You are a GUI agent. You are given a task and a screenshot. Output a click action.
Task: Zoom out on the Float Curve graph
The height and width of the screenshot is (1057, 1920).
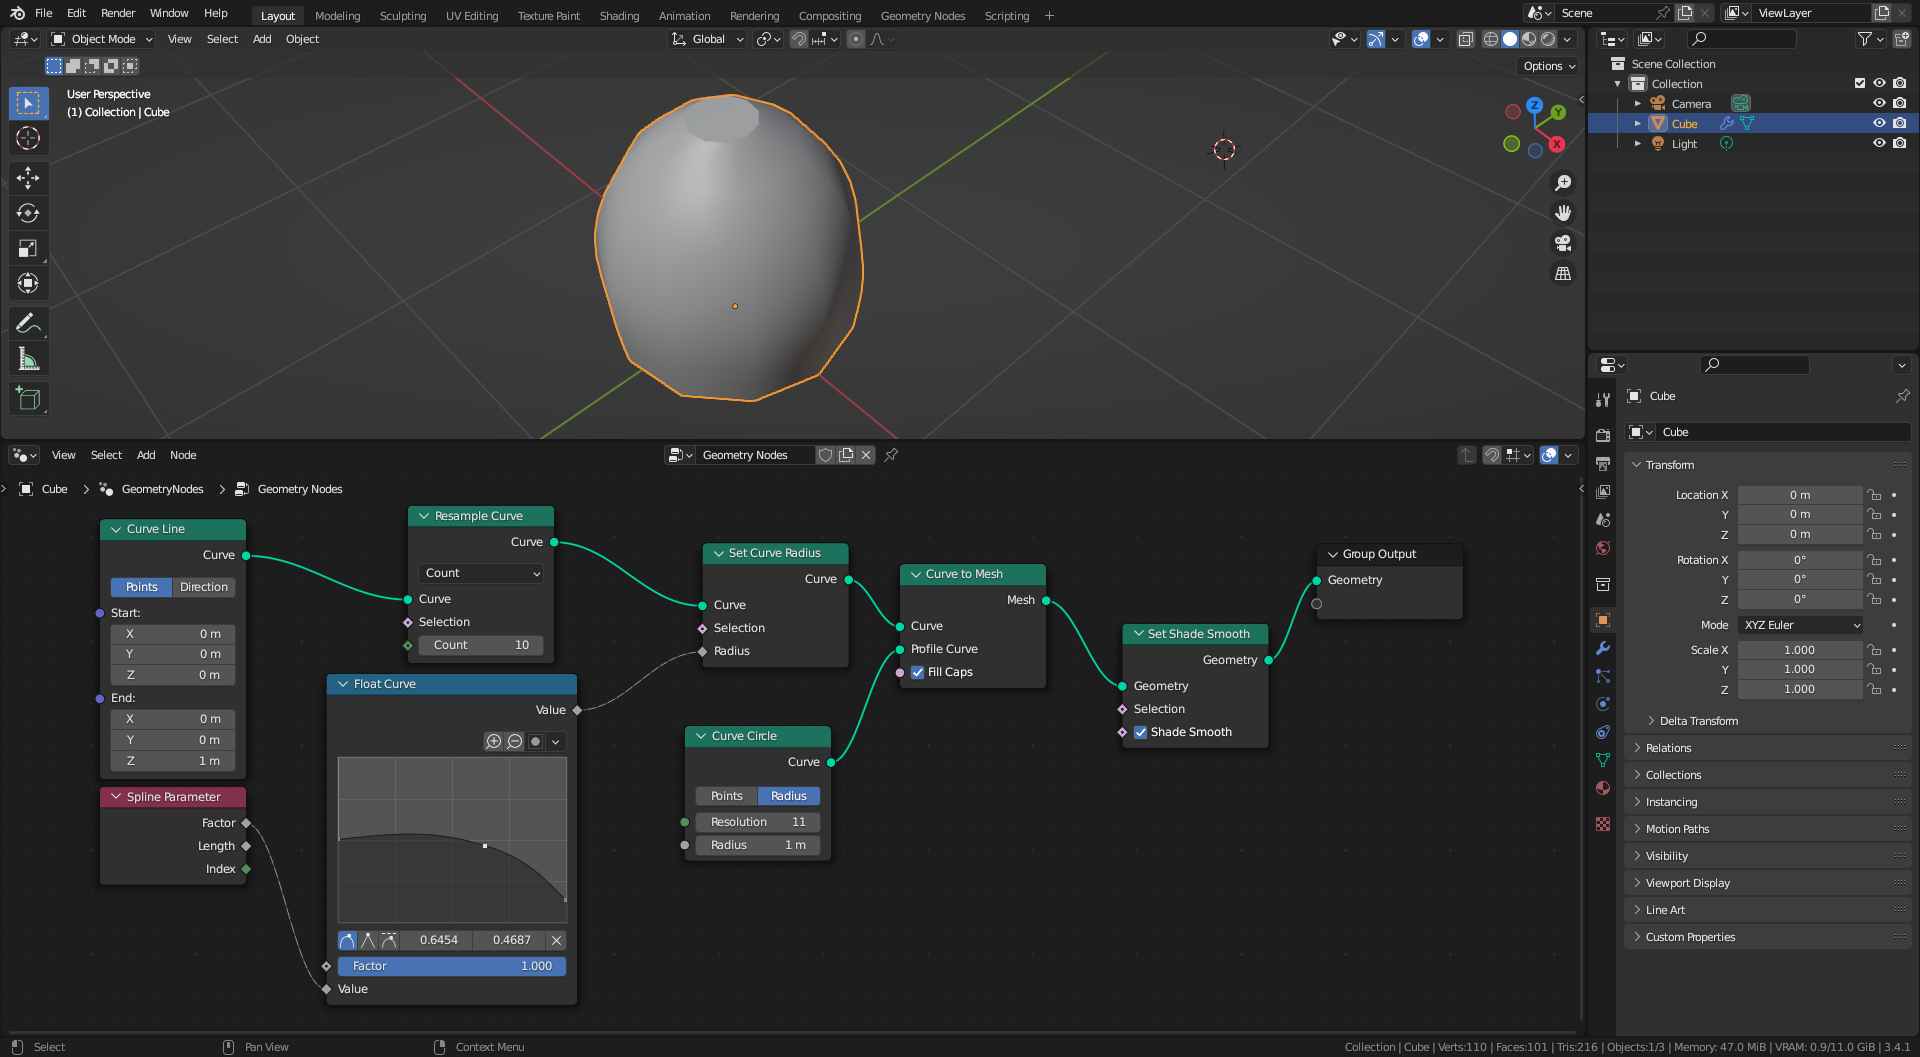[515, 741]
